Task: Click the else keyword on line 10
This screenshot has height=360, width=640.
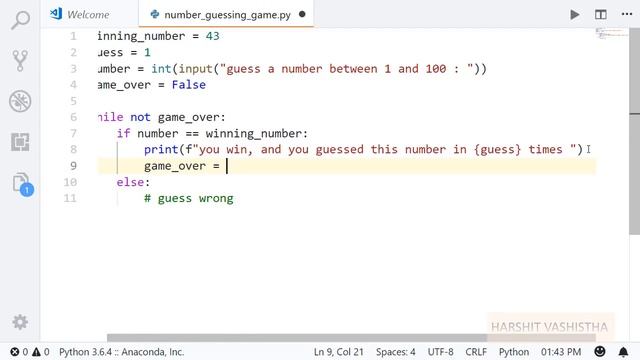Action: click(x=130, y=182)
